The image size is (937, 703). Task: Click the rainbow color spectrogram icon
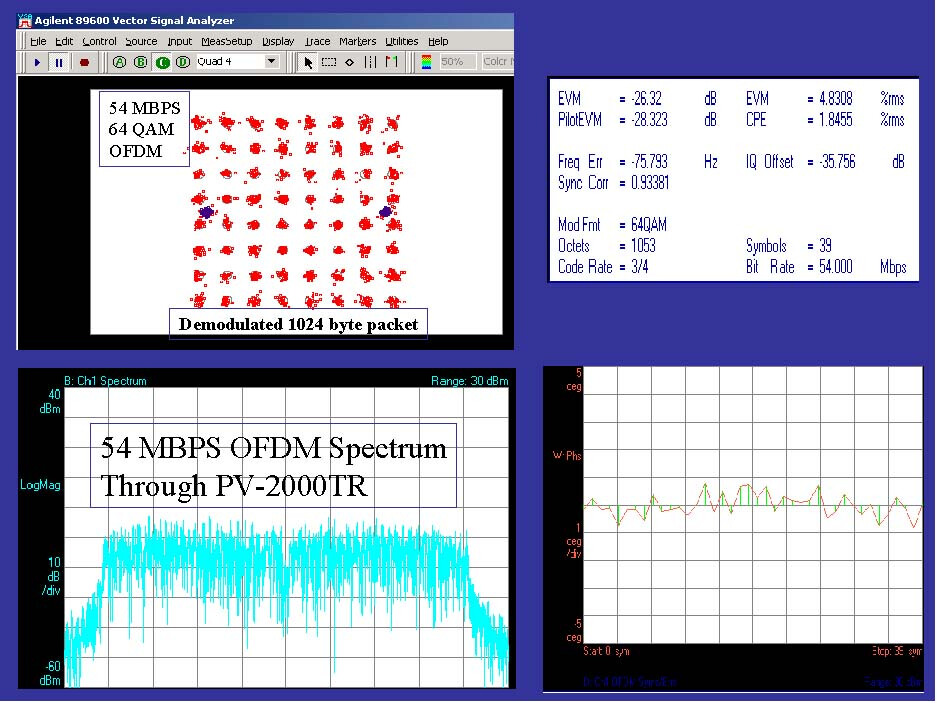click(426, 62)
